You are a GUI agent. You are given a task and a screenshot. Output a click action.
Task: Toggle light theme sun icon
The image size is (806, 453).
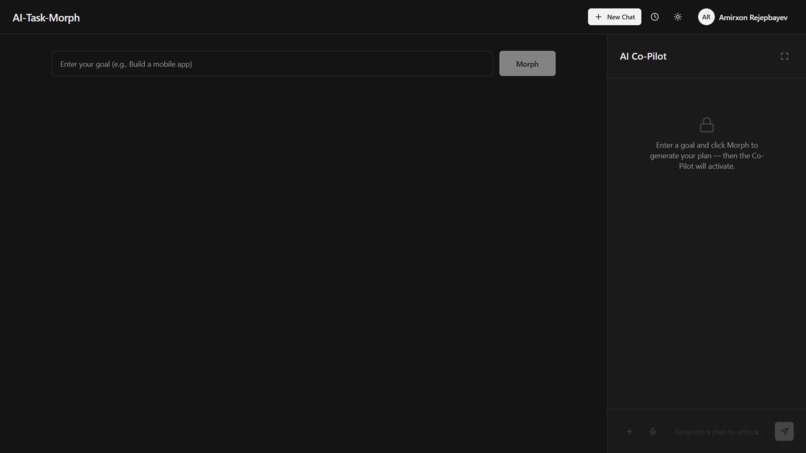[677, 17]
